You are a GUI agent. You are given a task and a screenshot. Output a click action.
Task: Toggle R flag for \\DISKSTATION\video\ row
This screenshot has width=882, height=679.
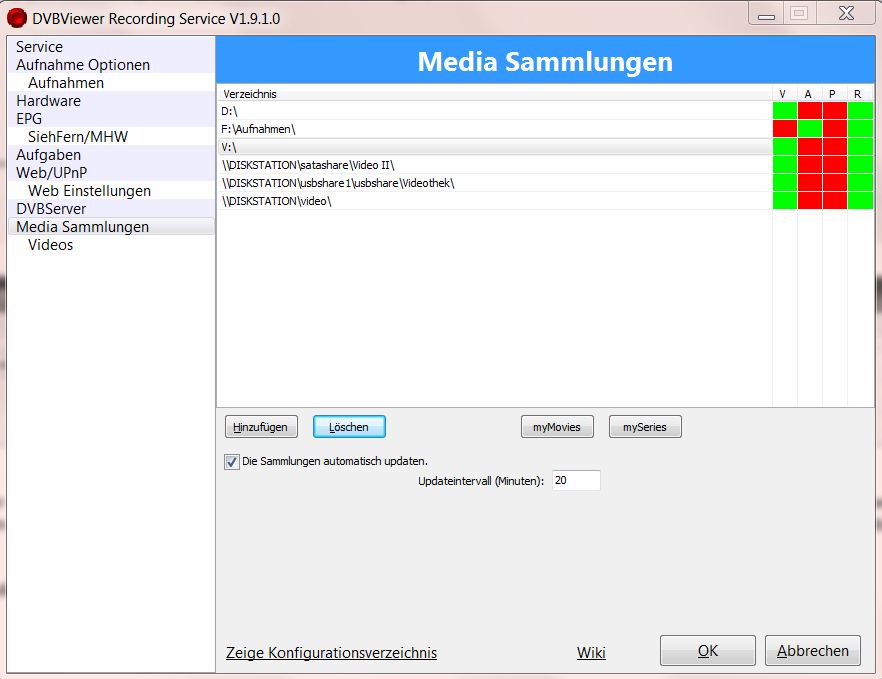pos(861,201)
